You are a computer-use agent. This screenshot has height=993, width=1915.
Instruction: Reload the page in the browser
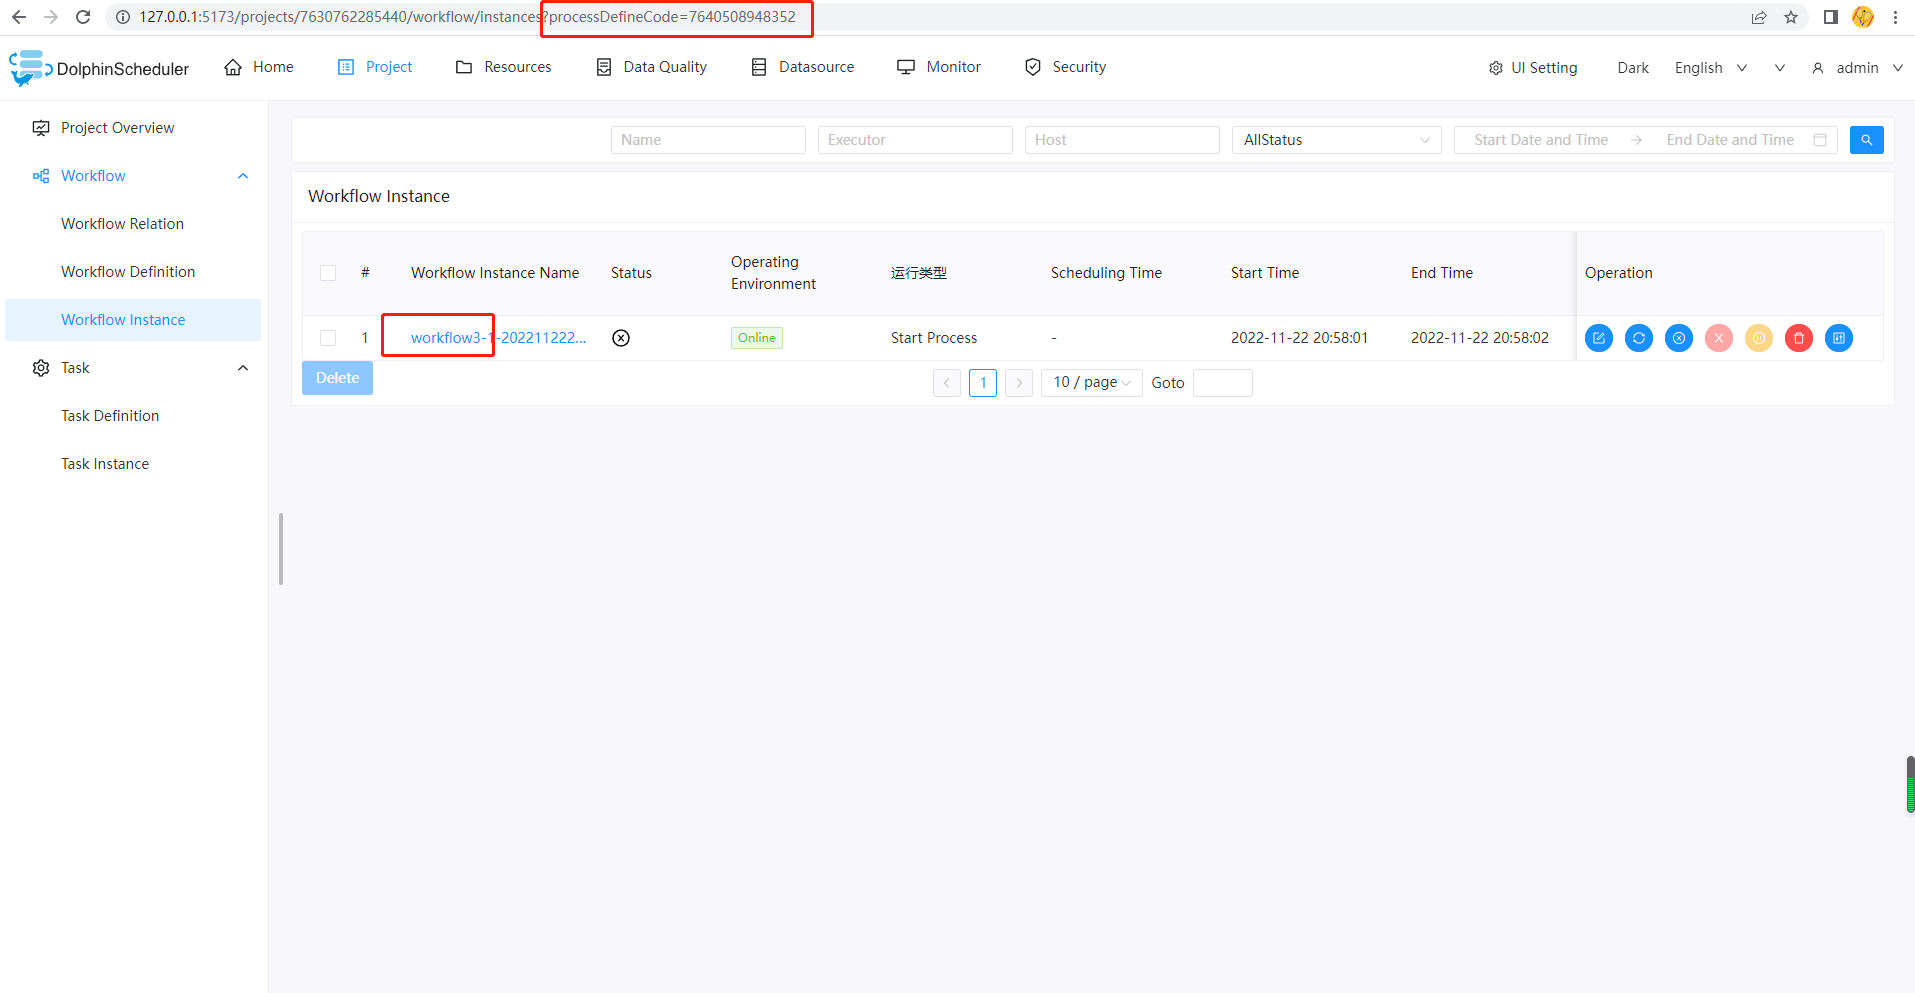coord(83,17)
